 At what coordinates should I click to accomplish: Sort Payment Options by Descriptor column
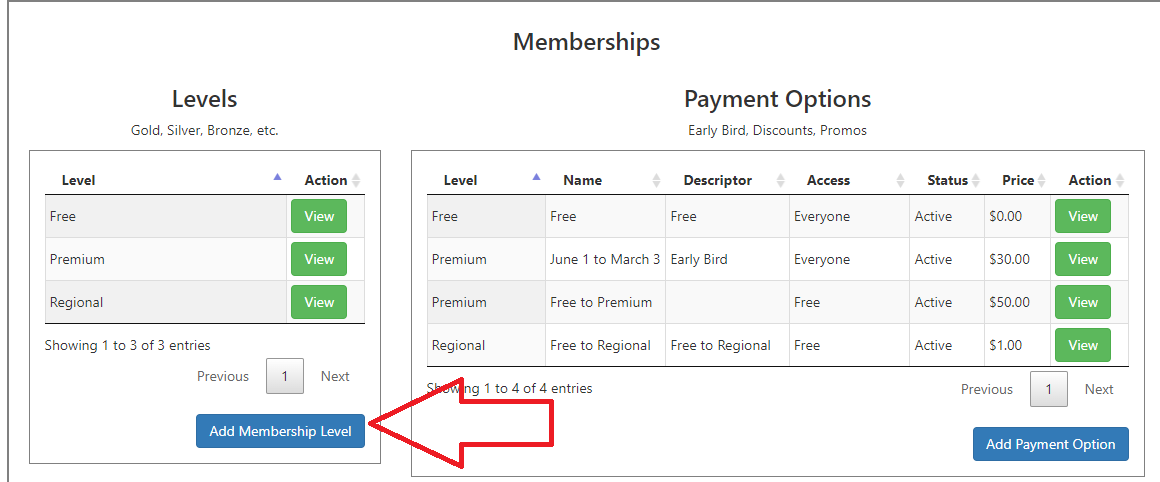pyautogui.click(x=724, y=180)
